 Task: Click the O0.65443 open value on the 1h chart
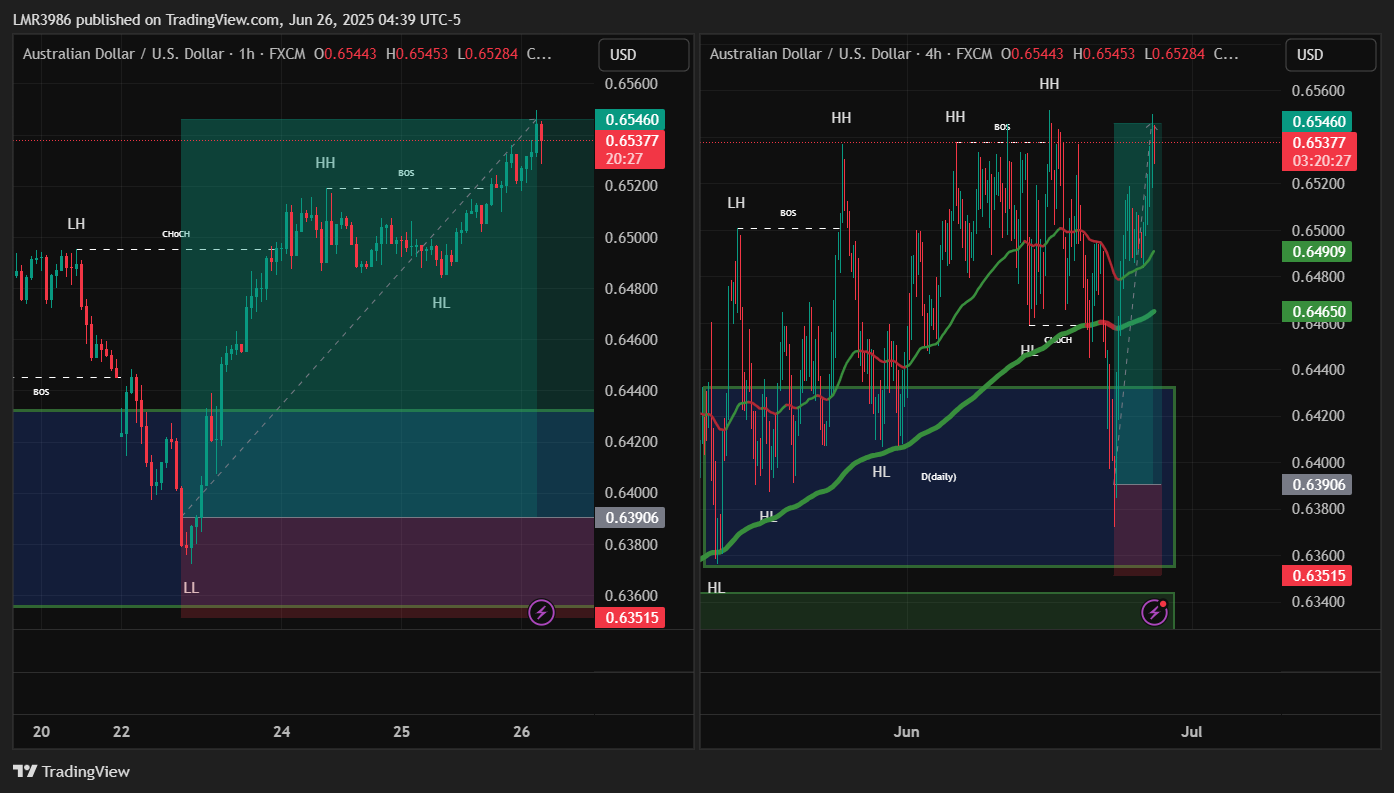tap(345, 54)
